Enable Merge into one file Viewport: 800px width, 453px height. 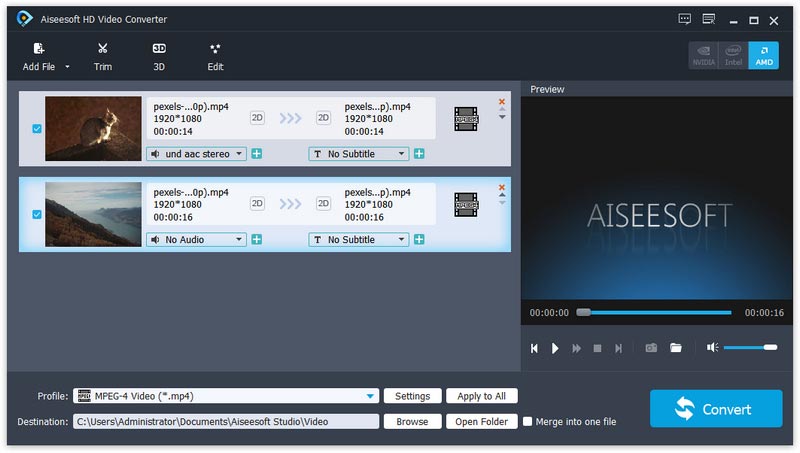click(528, 421)
